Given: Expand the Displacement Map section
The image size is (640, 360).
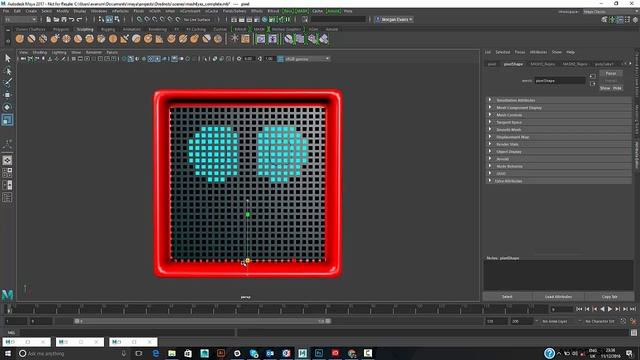Looking at the screenshot, I should click(559, 137).
